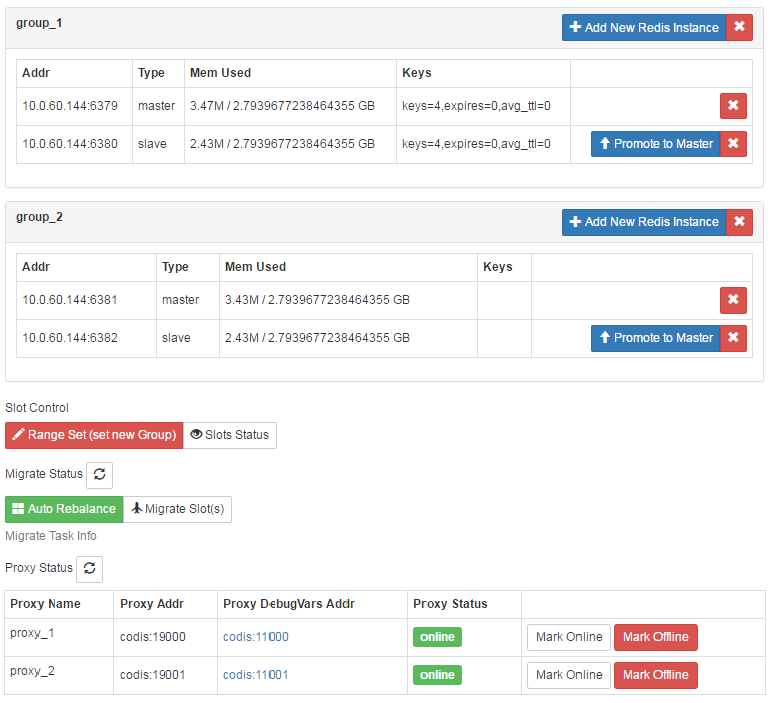Promote 10.0.60.144:6382 to master
The height and width of the screenshot is (703, 777).
point(656,338)
